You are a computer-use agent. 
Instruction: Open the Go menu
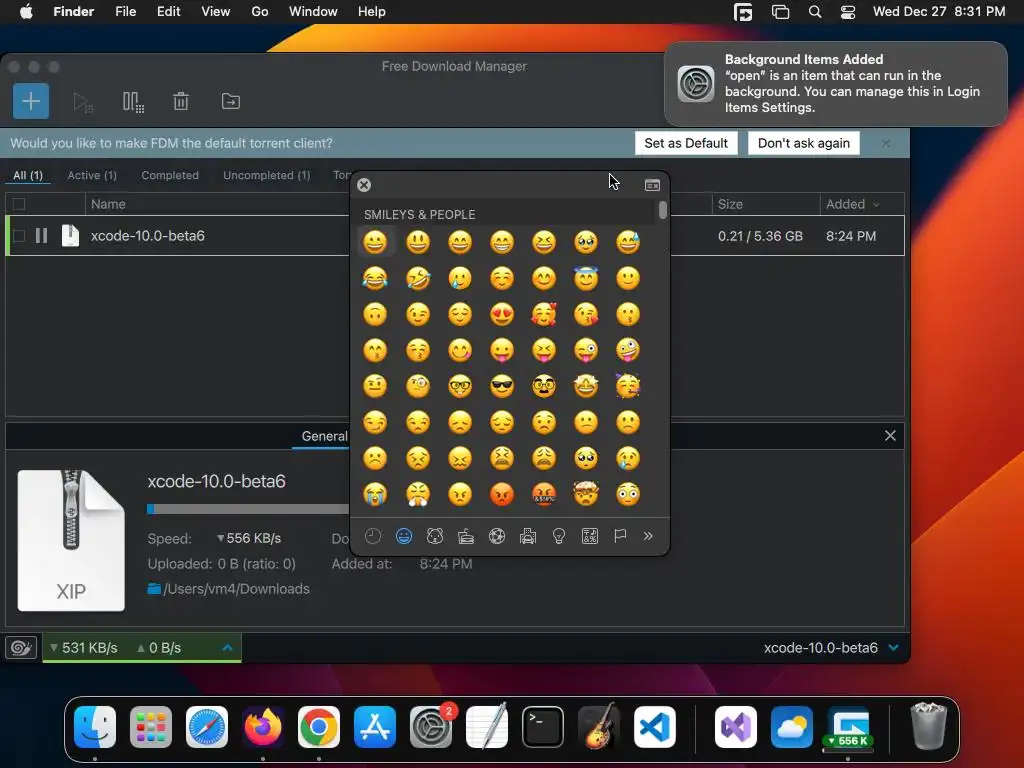point(260,12)
